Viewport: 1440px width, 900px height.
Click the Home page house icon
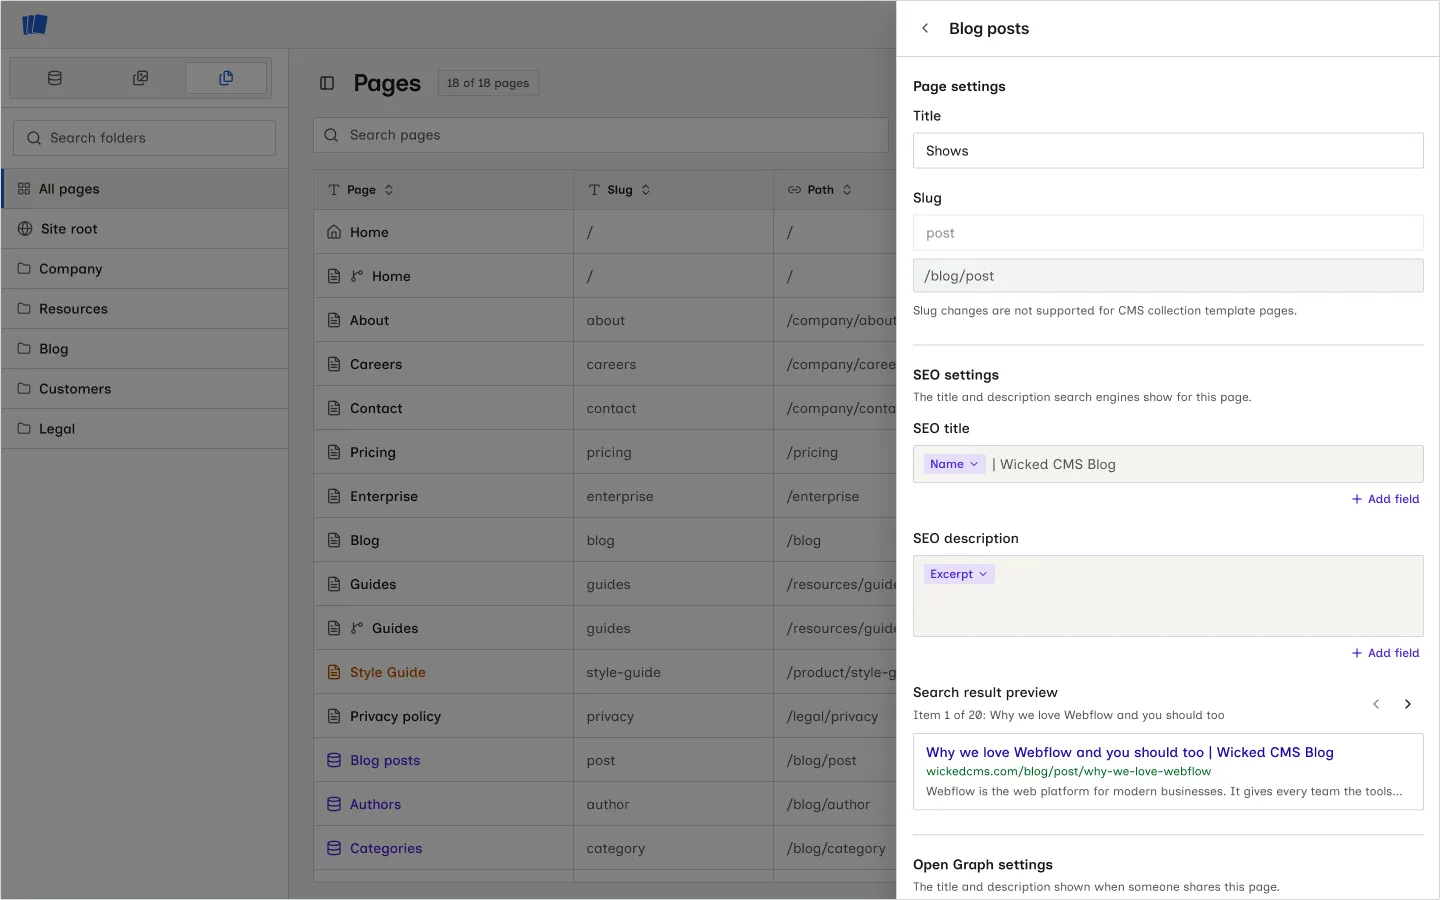(x=334, y=232)
